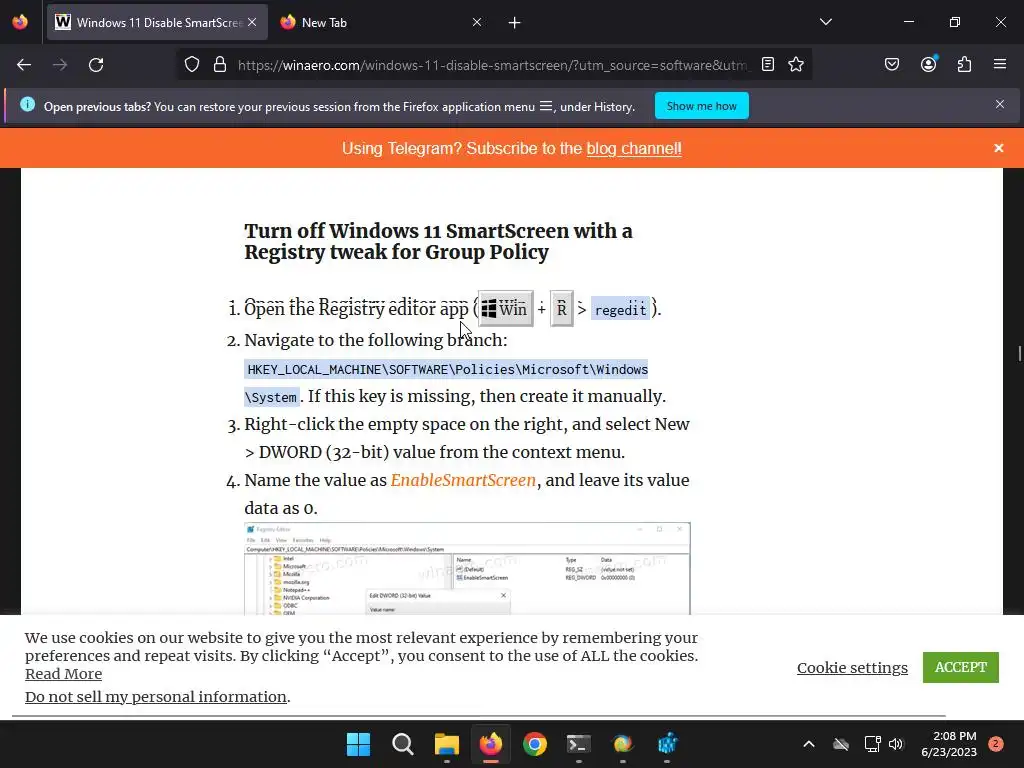Switch to the Windows 11 Disable SmartScreen tab
1024x768 pixels.
pyautogui.click(x=157, y=22)
